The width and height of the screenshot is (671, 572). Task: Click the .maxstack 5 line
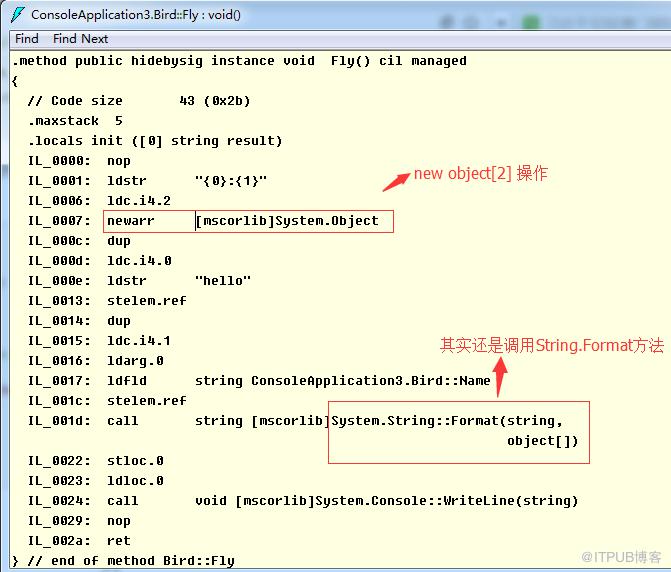pyautogui.click(x=75, y=121)
